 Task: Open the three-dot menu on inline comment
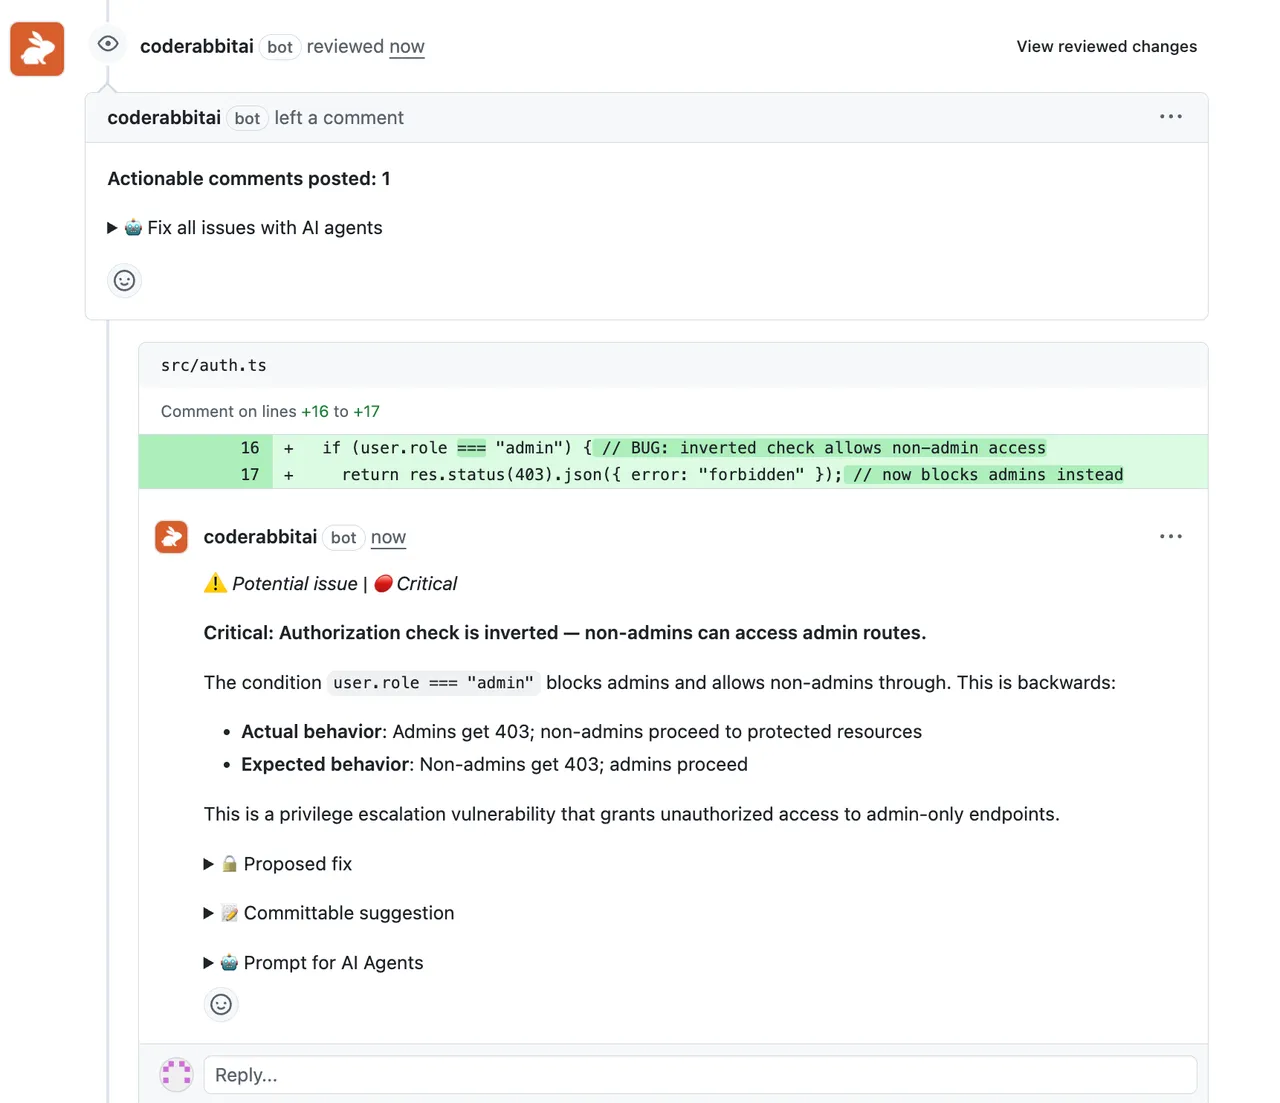point(1170,537)
